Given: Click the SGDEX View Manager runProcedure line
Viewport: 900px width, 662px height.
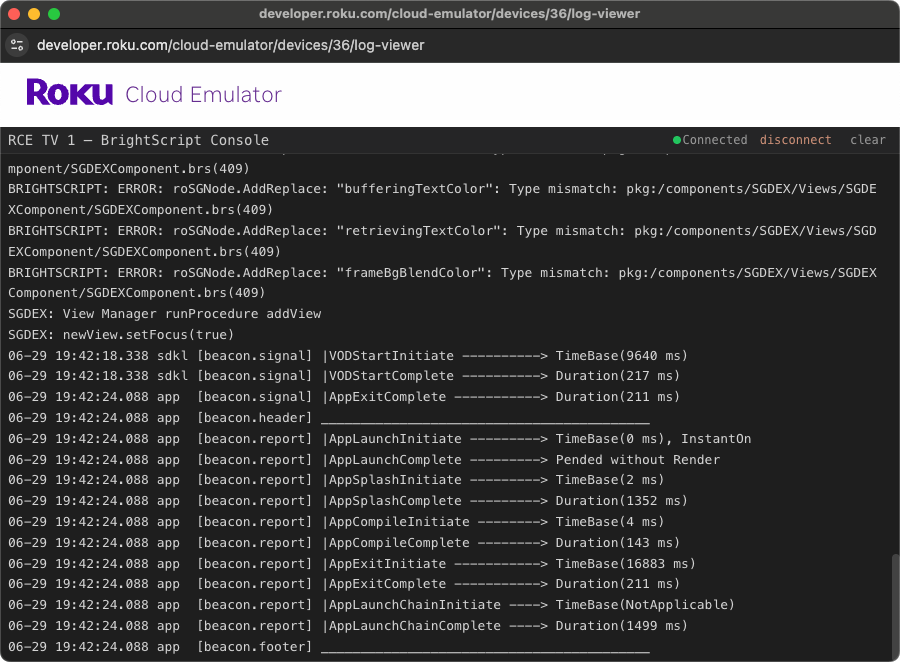Looking at the screenshot, I should pyautogui.click(x=165, y=314).
